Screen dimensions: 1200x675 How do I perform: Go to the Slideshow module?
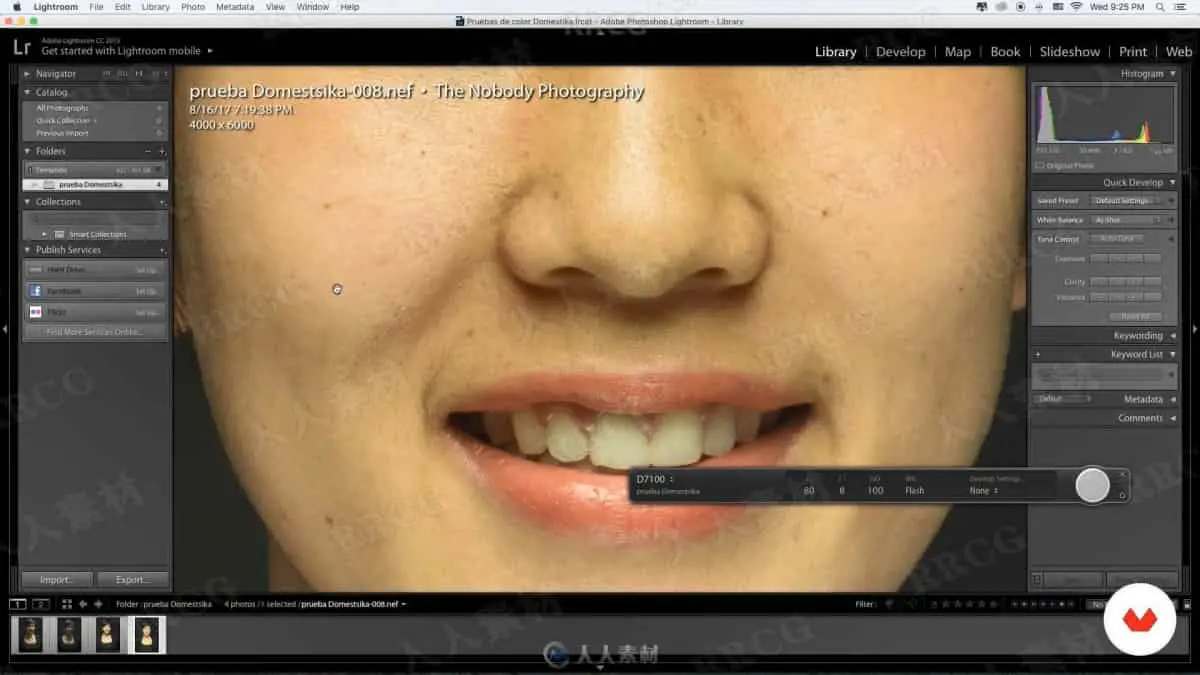click(x=1069, y=52)
